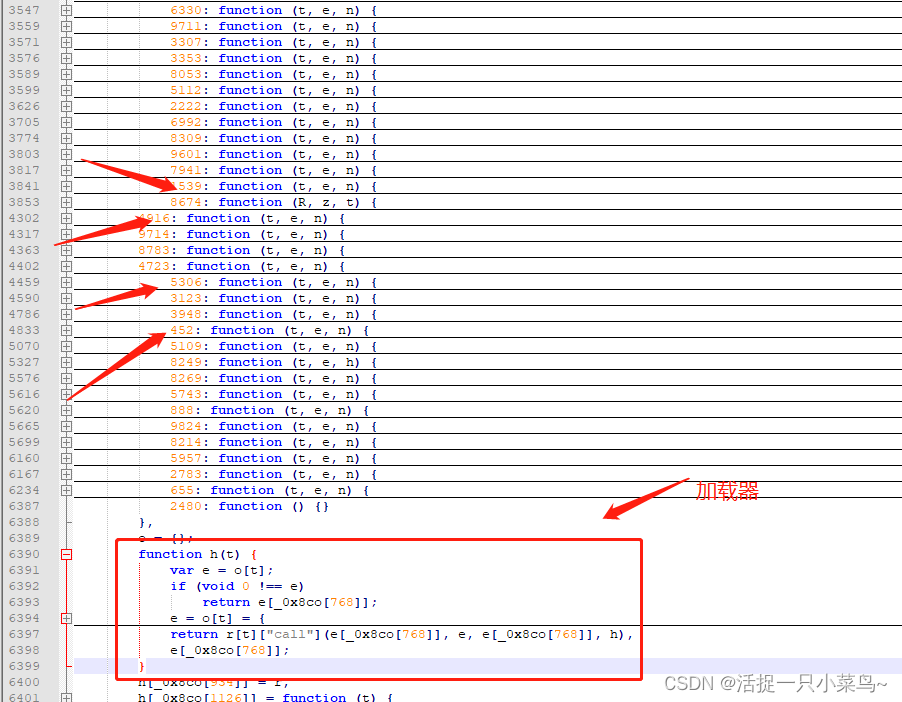Expand the folded block at line 3547
The image size is (902, 702).
tap(66, 10)
